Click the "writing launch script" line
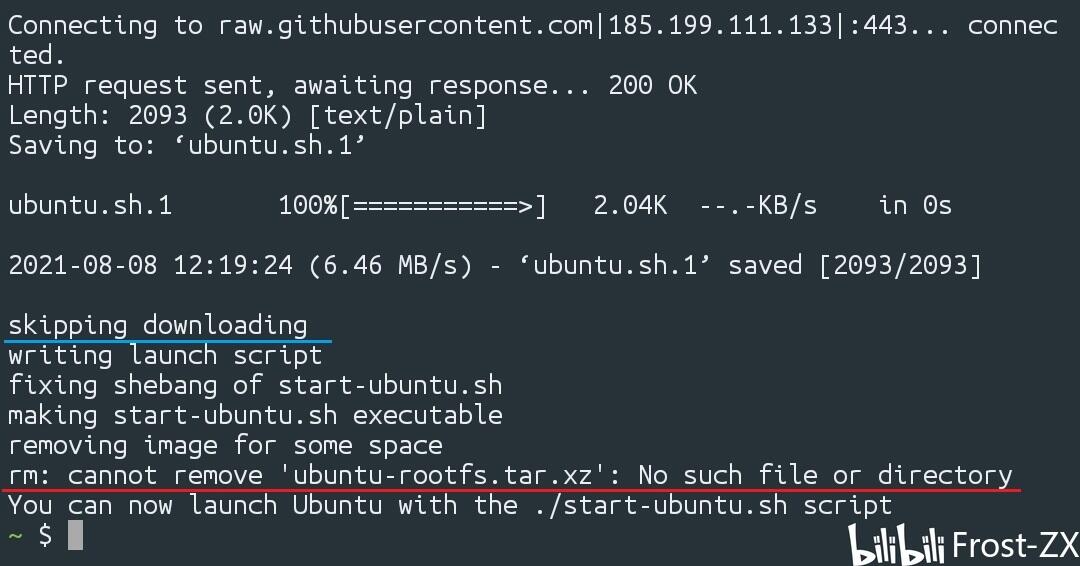This screenshot has width=1080, height=566. pos(165,355)
